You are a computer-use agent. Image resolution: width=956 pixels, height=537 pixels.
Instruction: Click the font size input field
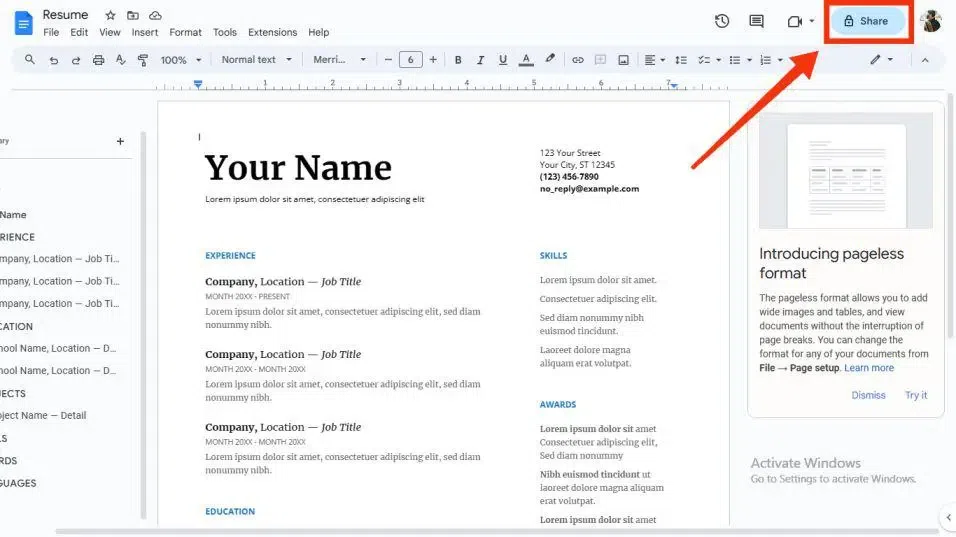[410, 60]
